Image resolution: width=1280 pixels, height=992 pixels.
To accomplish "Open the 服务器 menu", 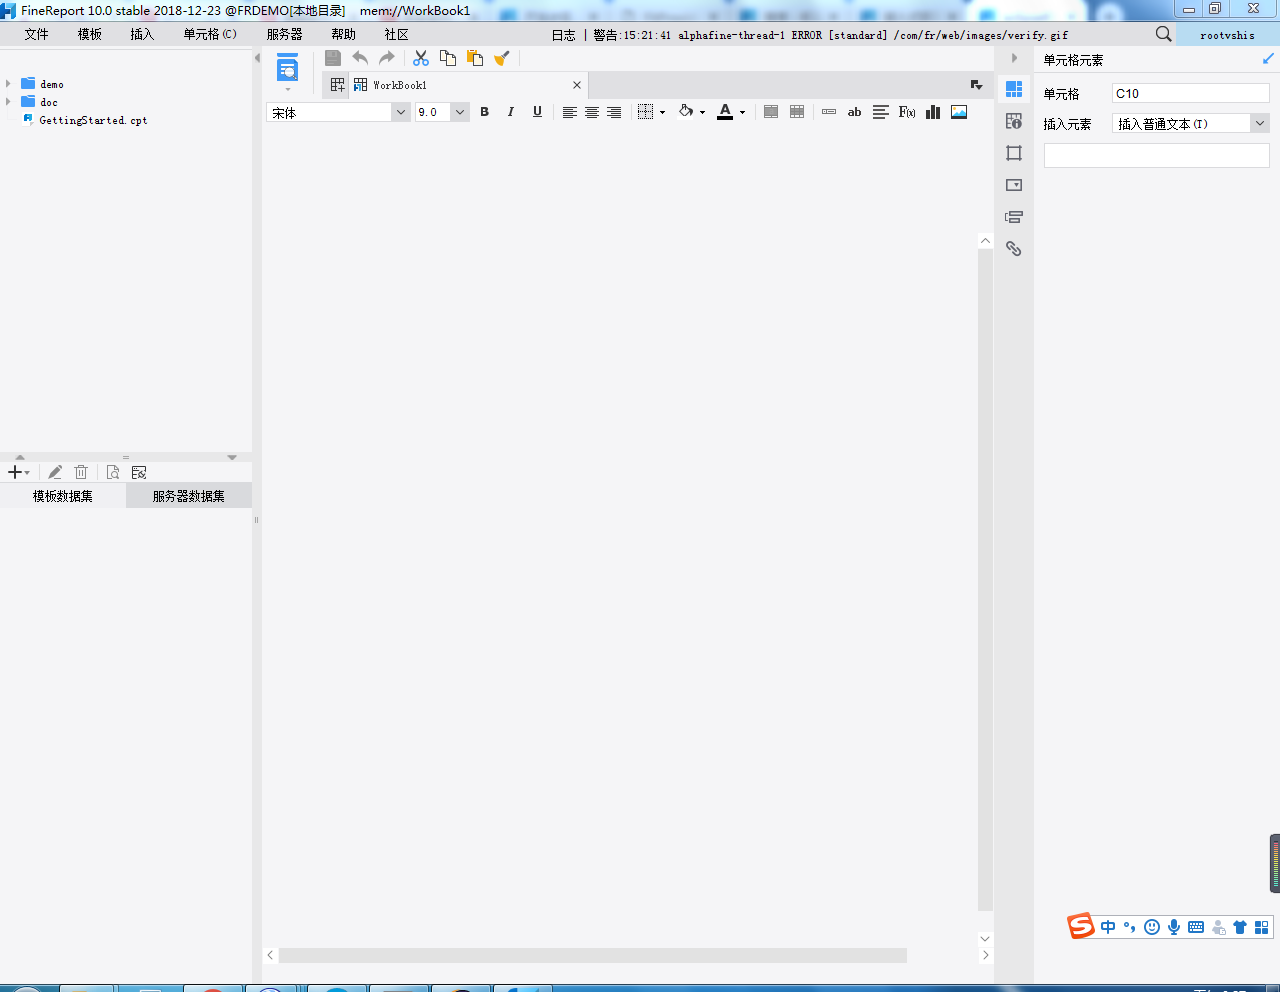I will coord(284,34).
